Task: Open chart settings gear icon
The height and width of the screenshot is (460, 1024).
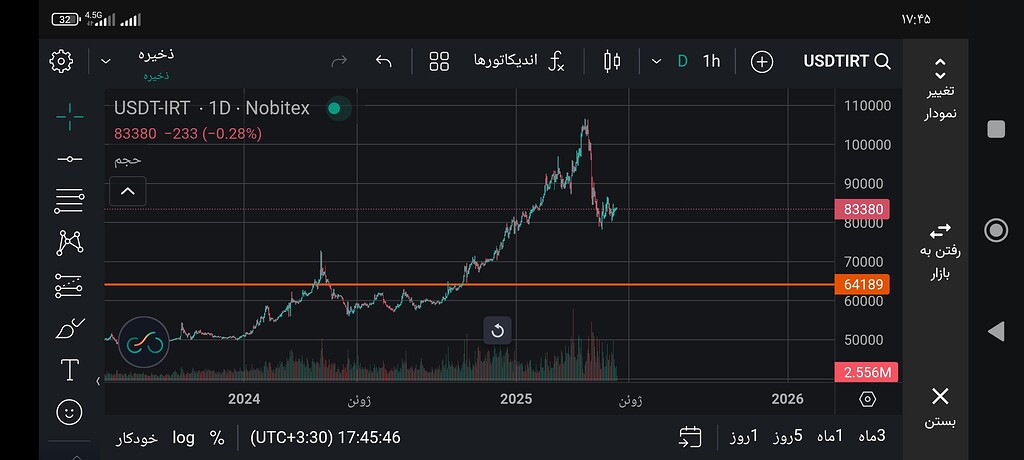Action: [x=61, y=61]
